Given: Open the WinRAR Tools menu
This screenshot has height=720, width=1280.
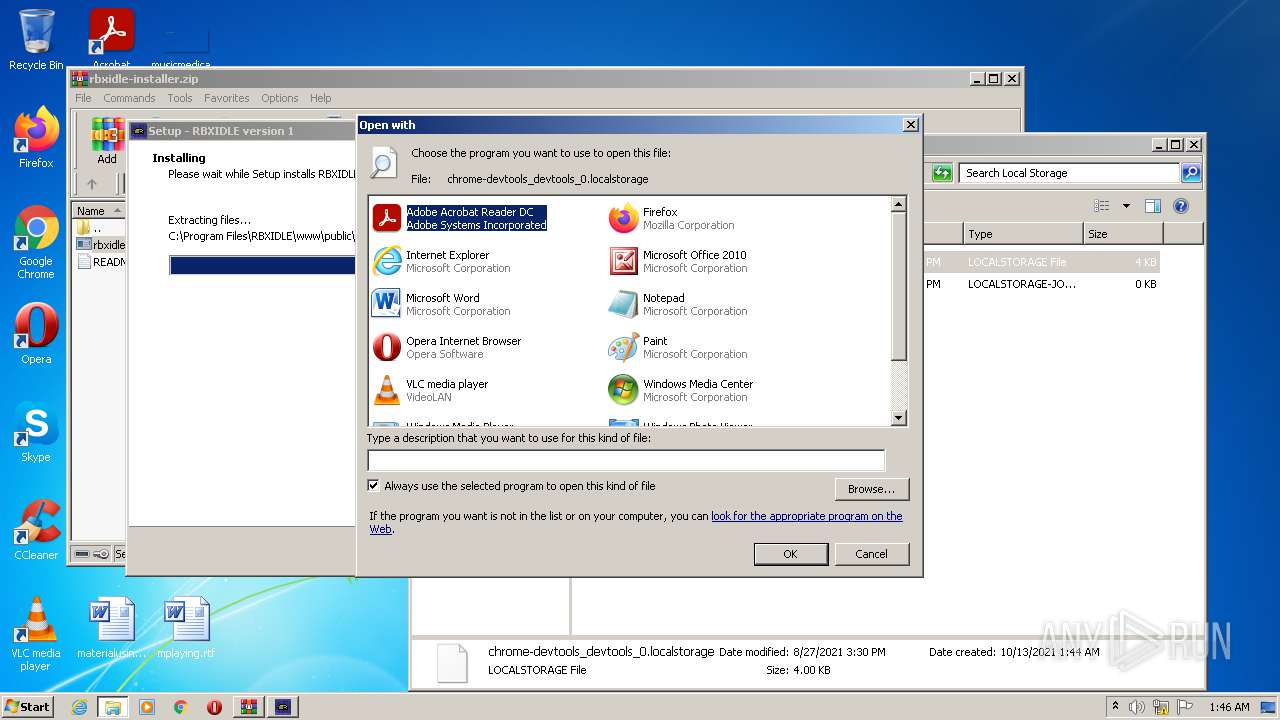Looking at the screenshot, I should point(180,98).
